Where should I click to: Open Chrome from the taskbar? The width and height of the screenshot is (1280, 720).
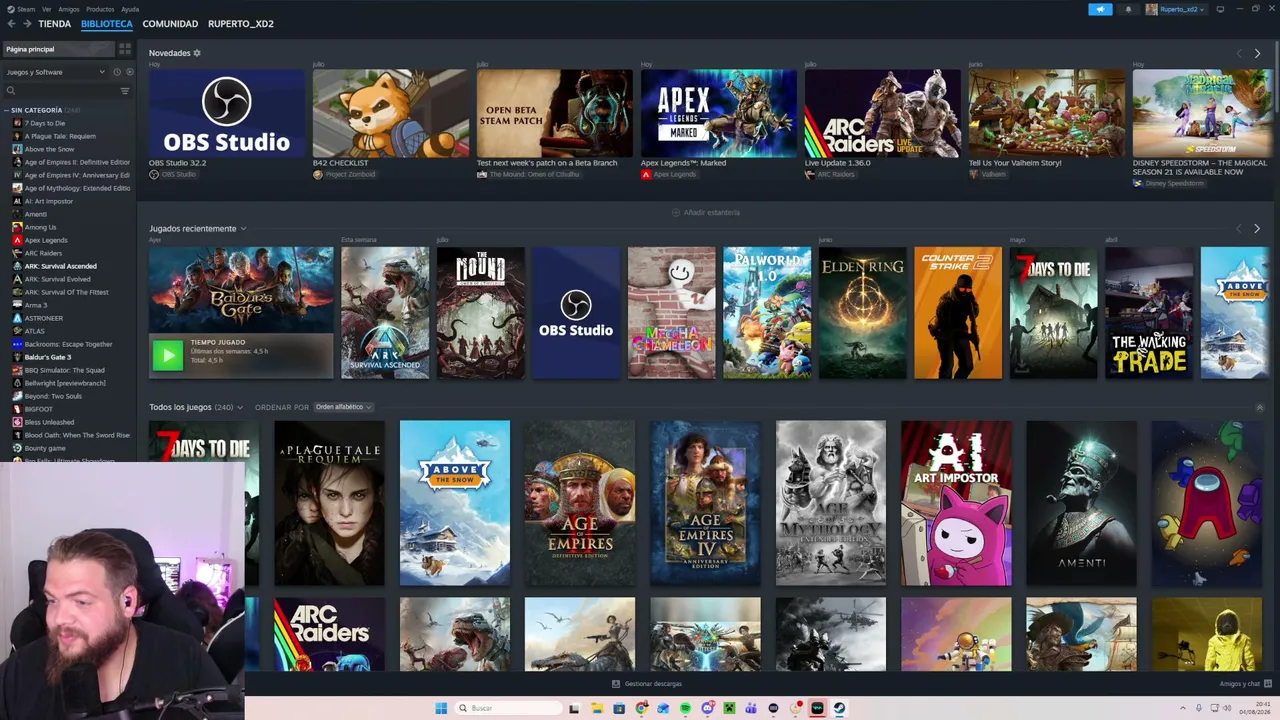641,708
